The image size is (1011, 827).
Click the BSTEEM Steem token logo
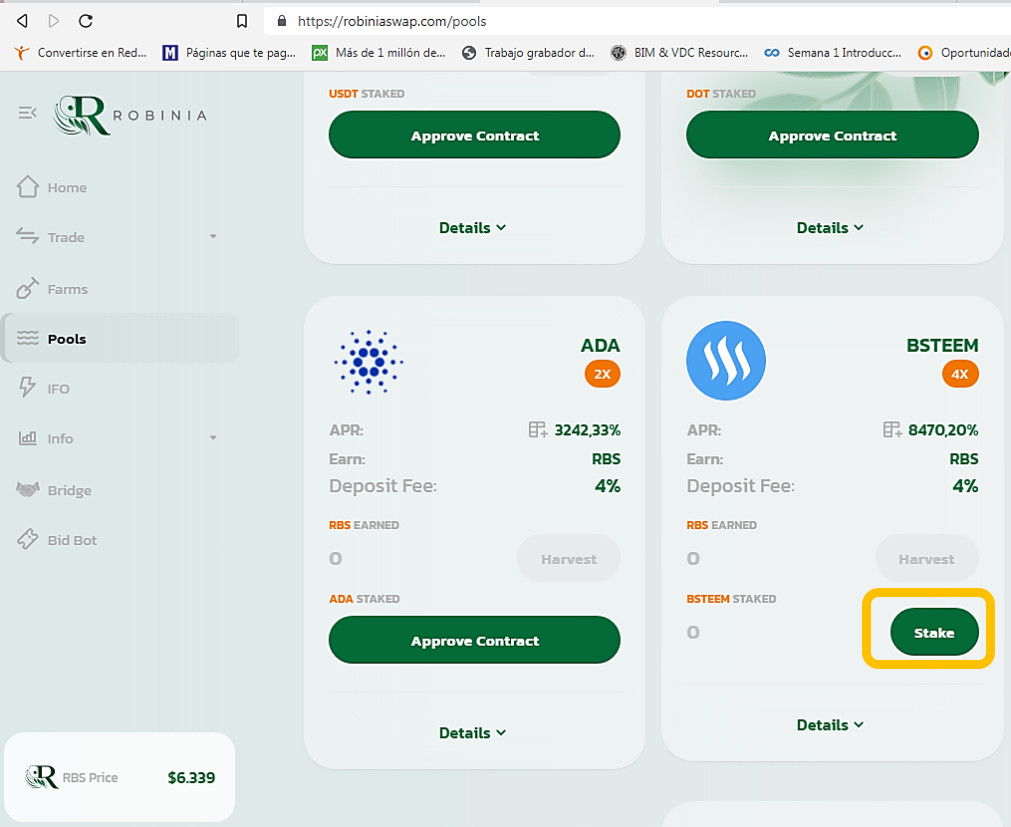point(726,361)
